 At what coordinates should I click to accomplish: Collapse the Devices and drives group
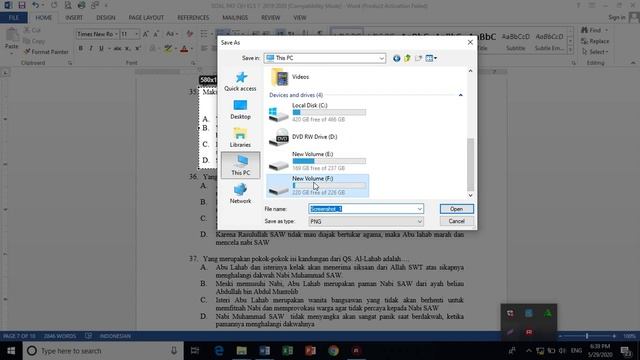click(x=460, y=95)
